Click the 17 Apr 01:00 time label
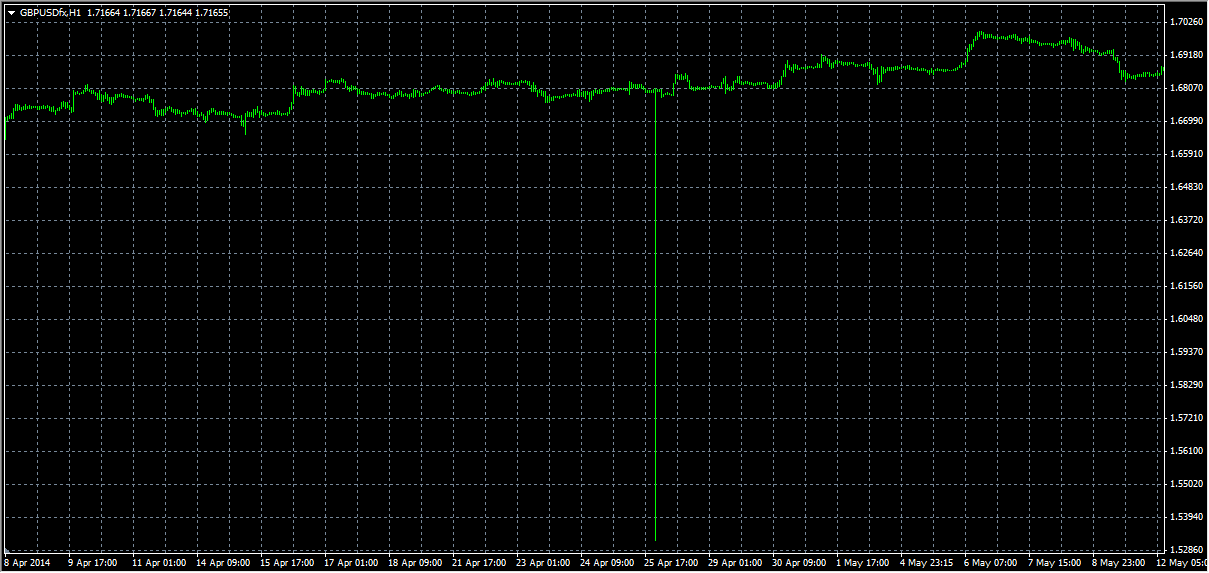Screen dimensions: 1209x573 click(x=350, y=563)
